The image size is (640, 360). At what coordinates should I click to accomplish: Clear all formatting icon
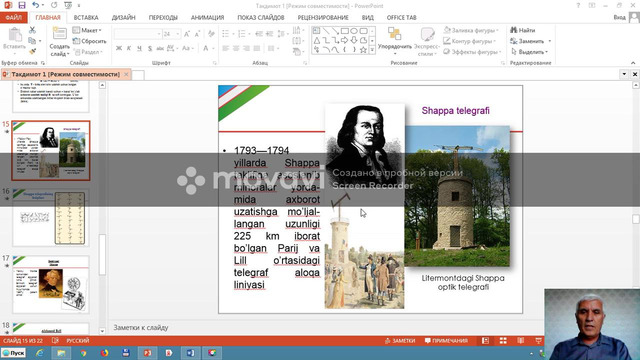[x=211, y=34]
